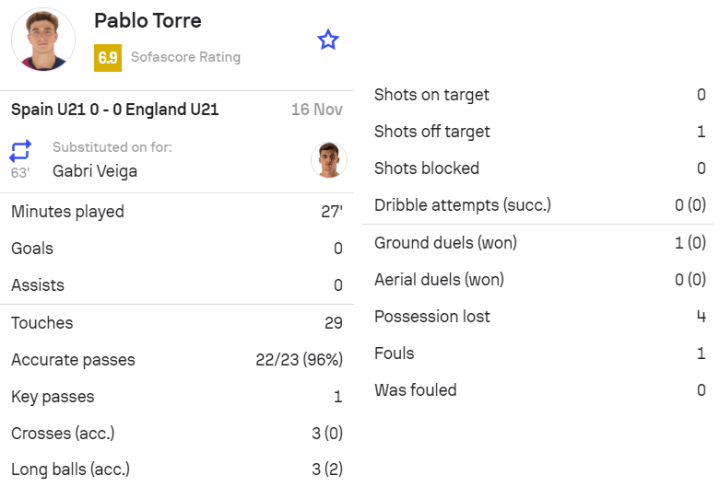Click the 16 Nov match date

[316, 110]
